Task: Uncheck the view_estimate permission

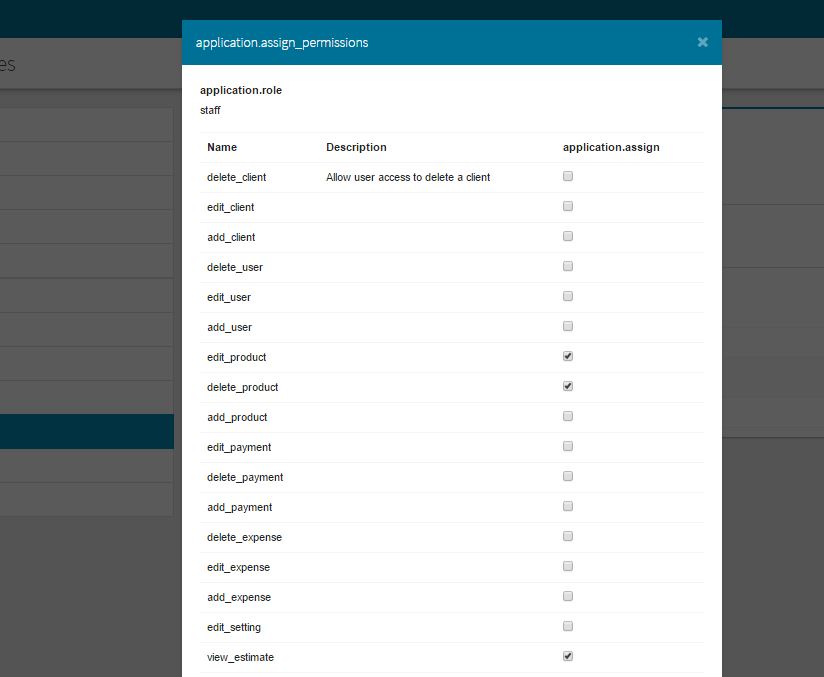Action: point(568,655)
